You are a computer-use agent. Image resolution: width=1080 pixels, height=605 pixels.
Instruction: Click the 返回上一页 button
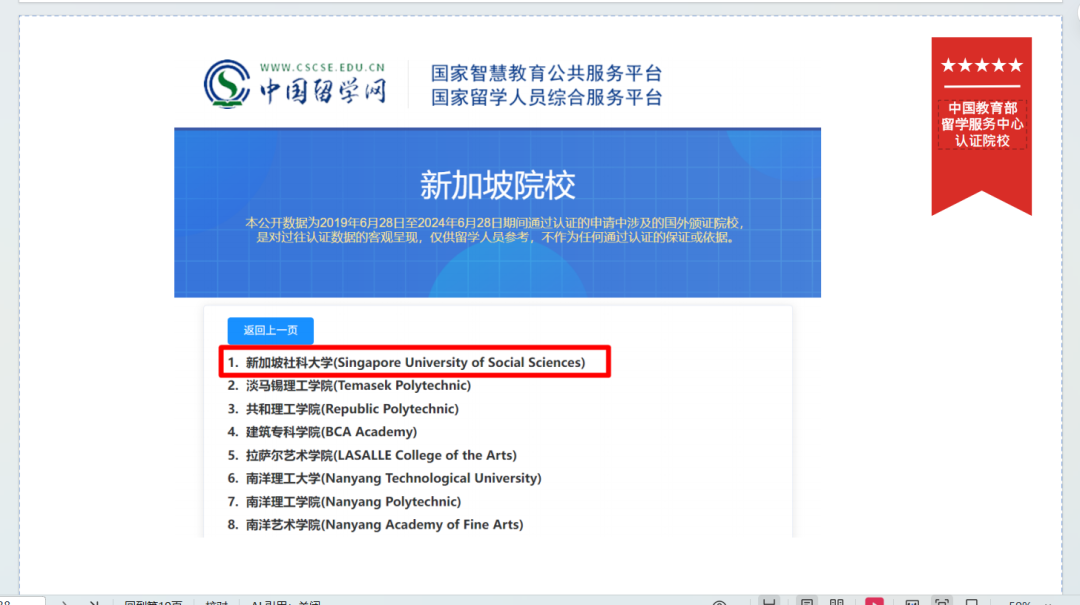271,330
